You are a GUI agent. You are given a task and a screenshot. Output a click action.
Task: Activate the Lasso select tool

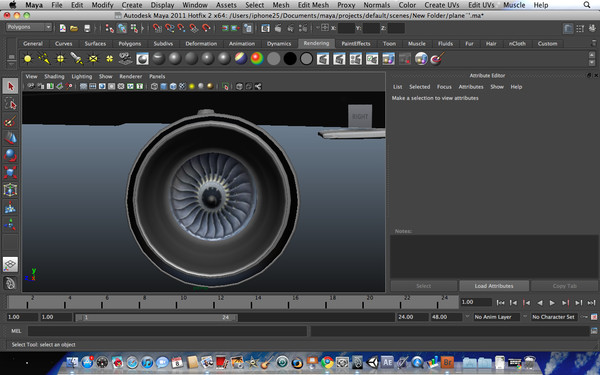pos(10,104)
